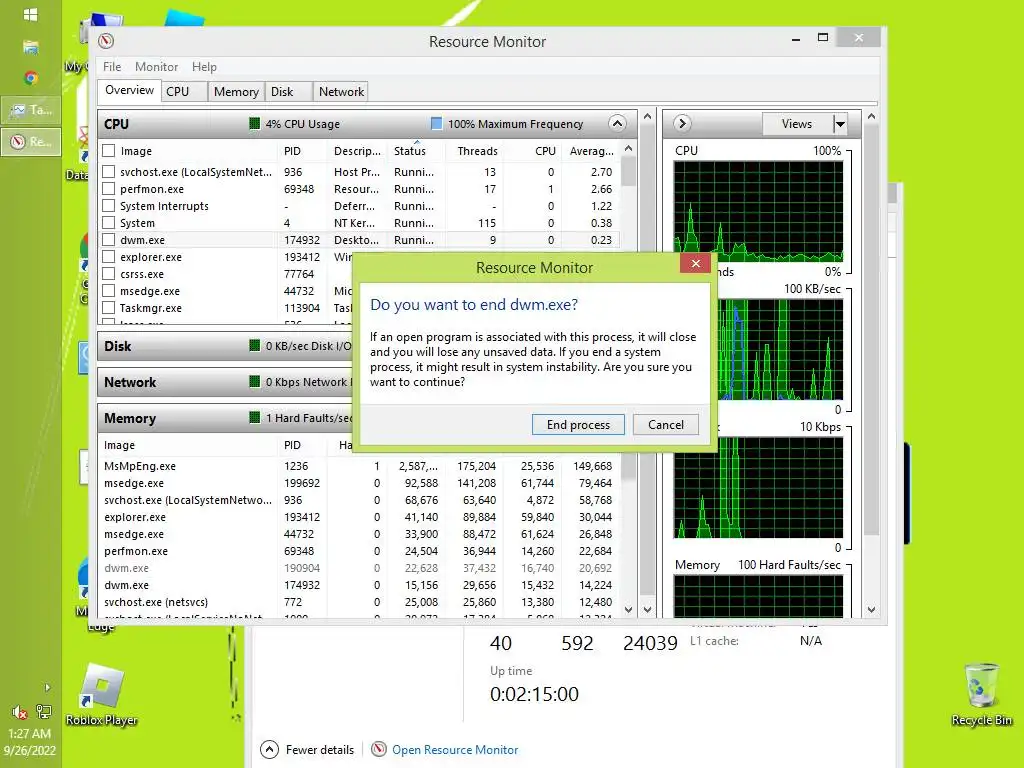
Task: Click the network tray icon
Action: 44,711
